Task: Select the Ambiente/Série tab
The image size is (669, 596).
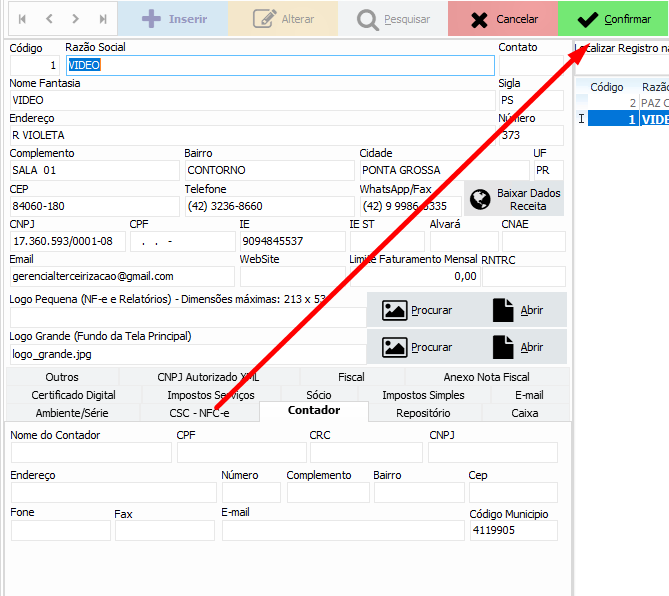Action: tap(72, 413)
